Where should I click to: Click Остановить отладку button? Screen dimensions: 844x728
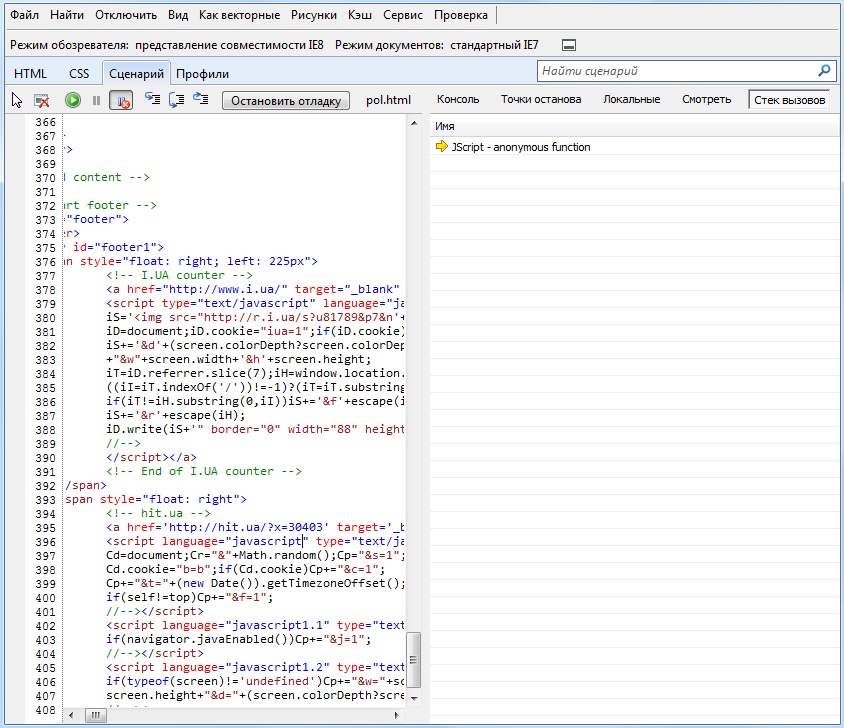tap(286, 101)
